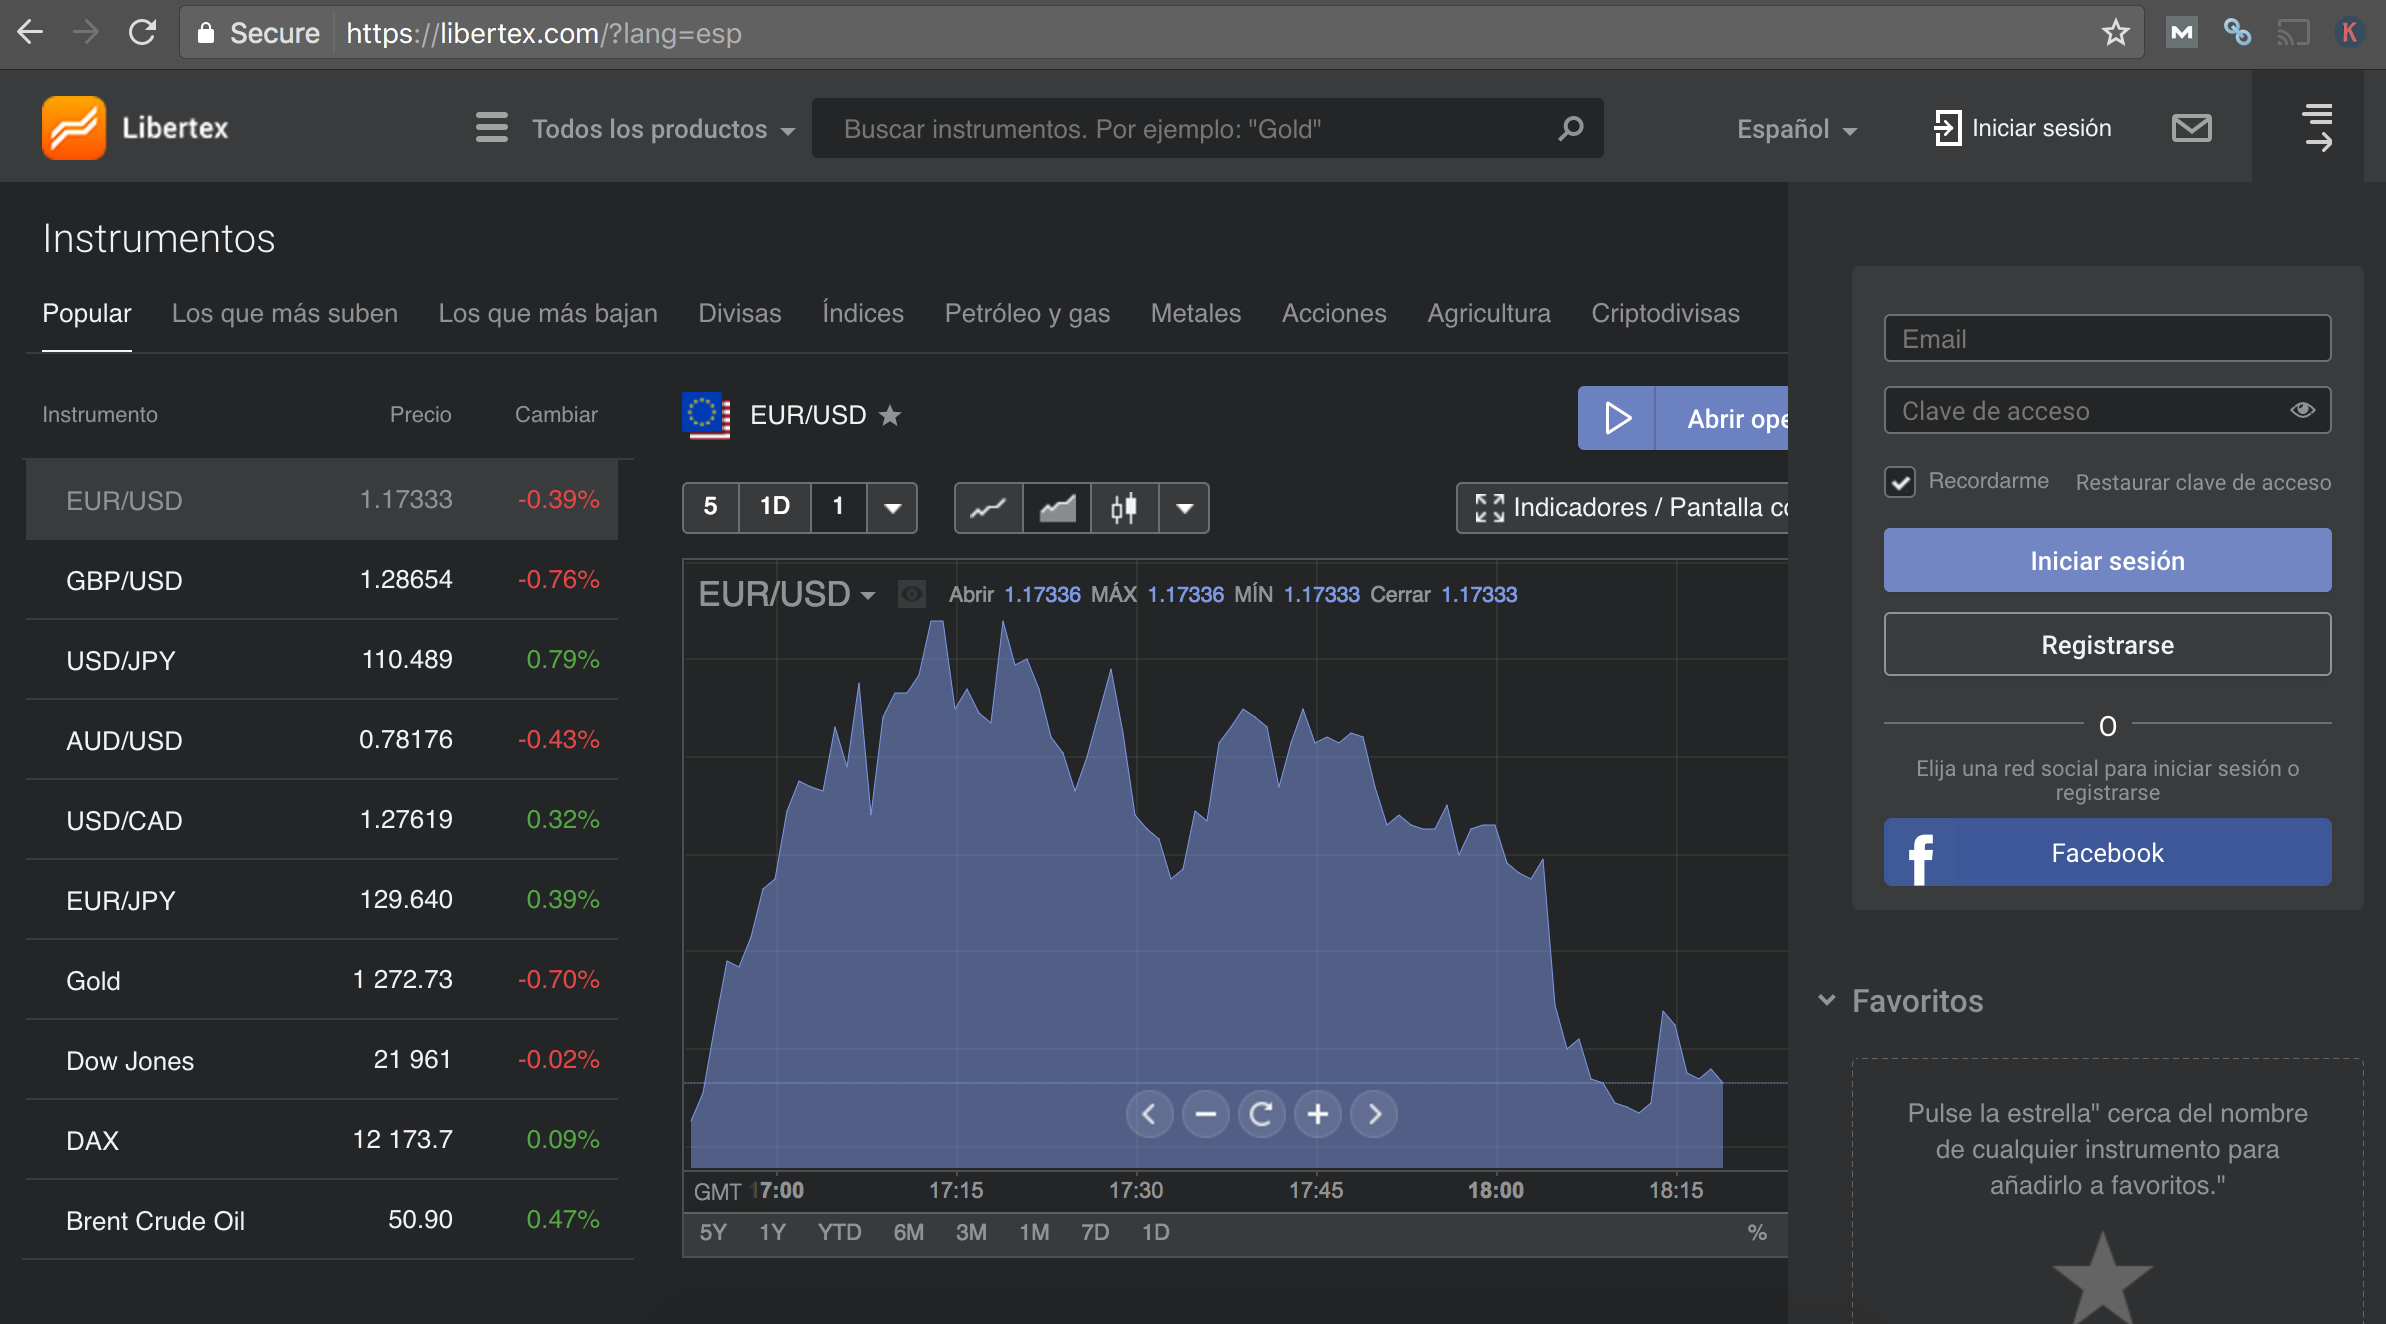The width and height of the screenshot is (2386, 1324).
Task: Reset chart view with refresh button
Action: pyautogui.click(x=1262, y=1113)
